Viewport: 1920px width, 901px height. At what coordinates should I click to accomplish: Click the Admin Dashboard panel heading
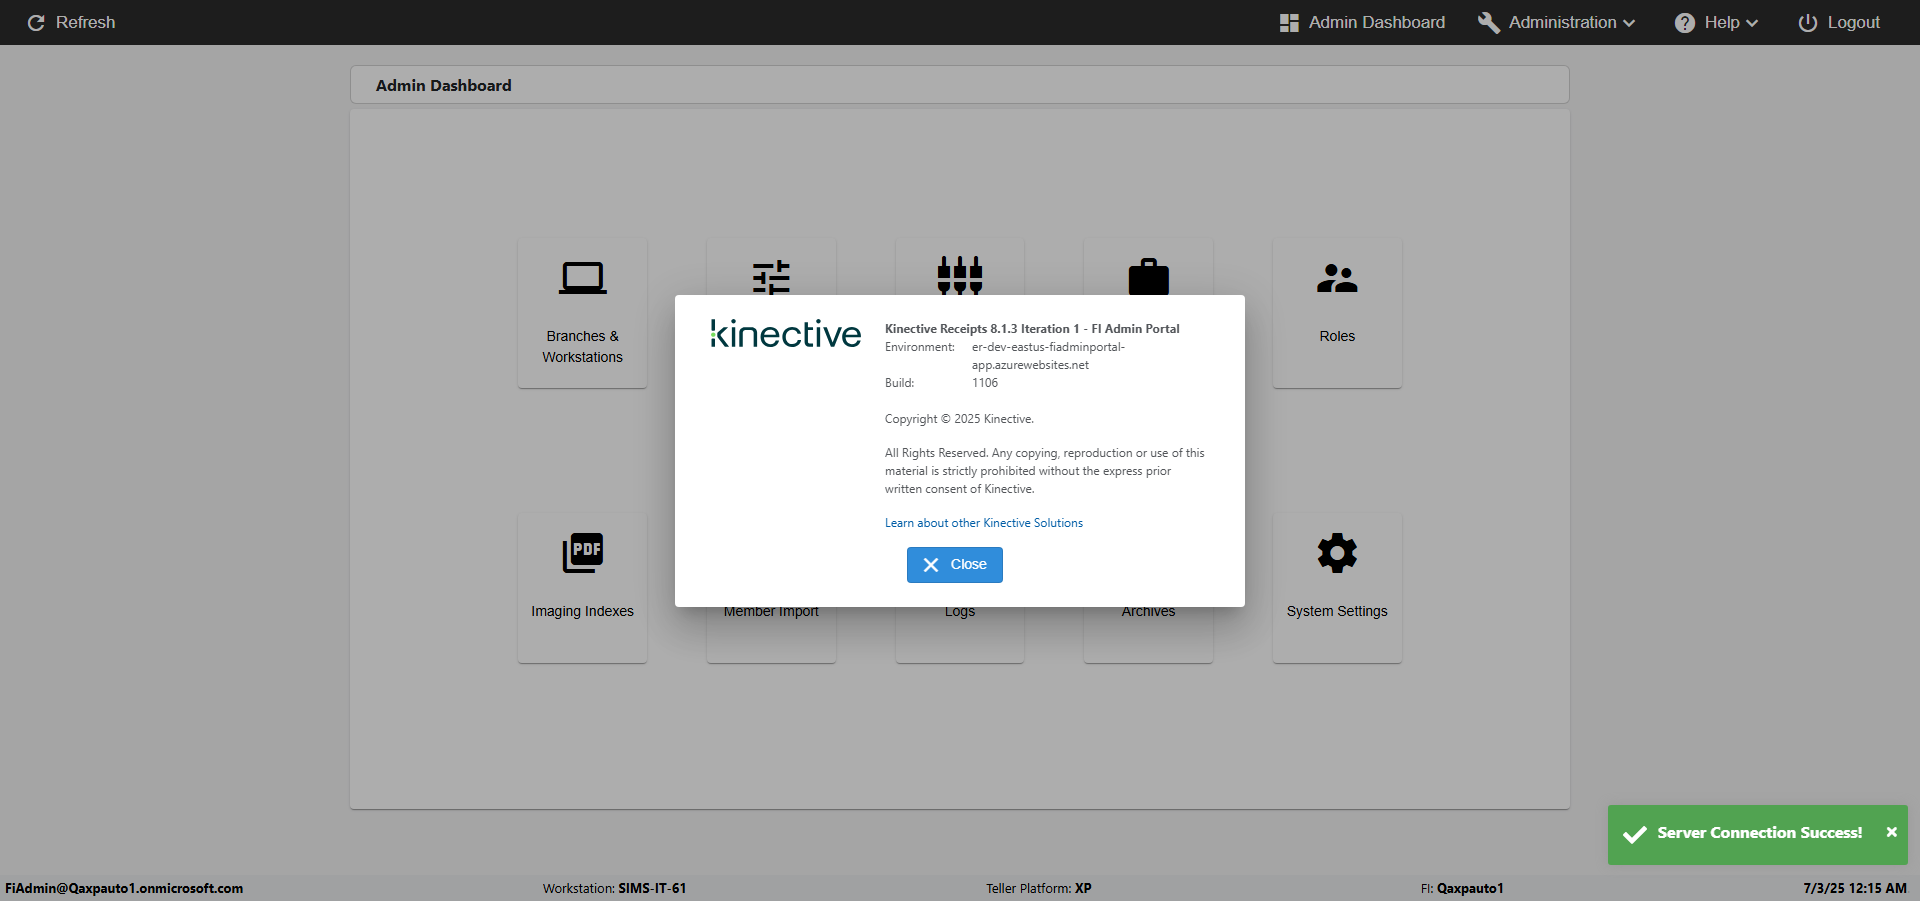(443, 86)
